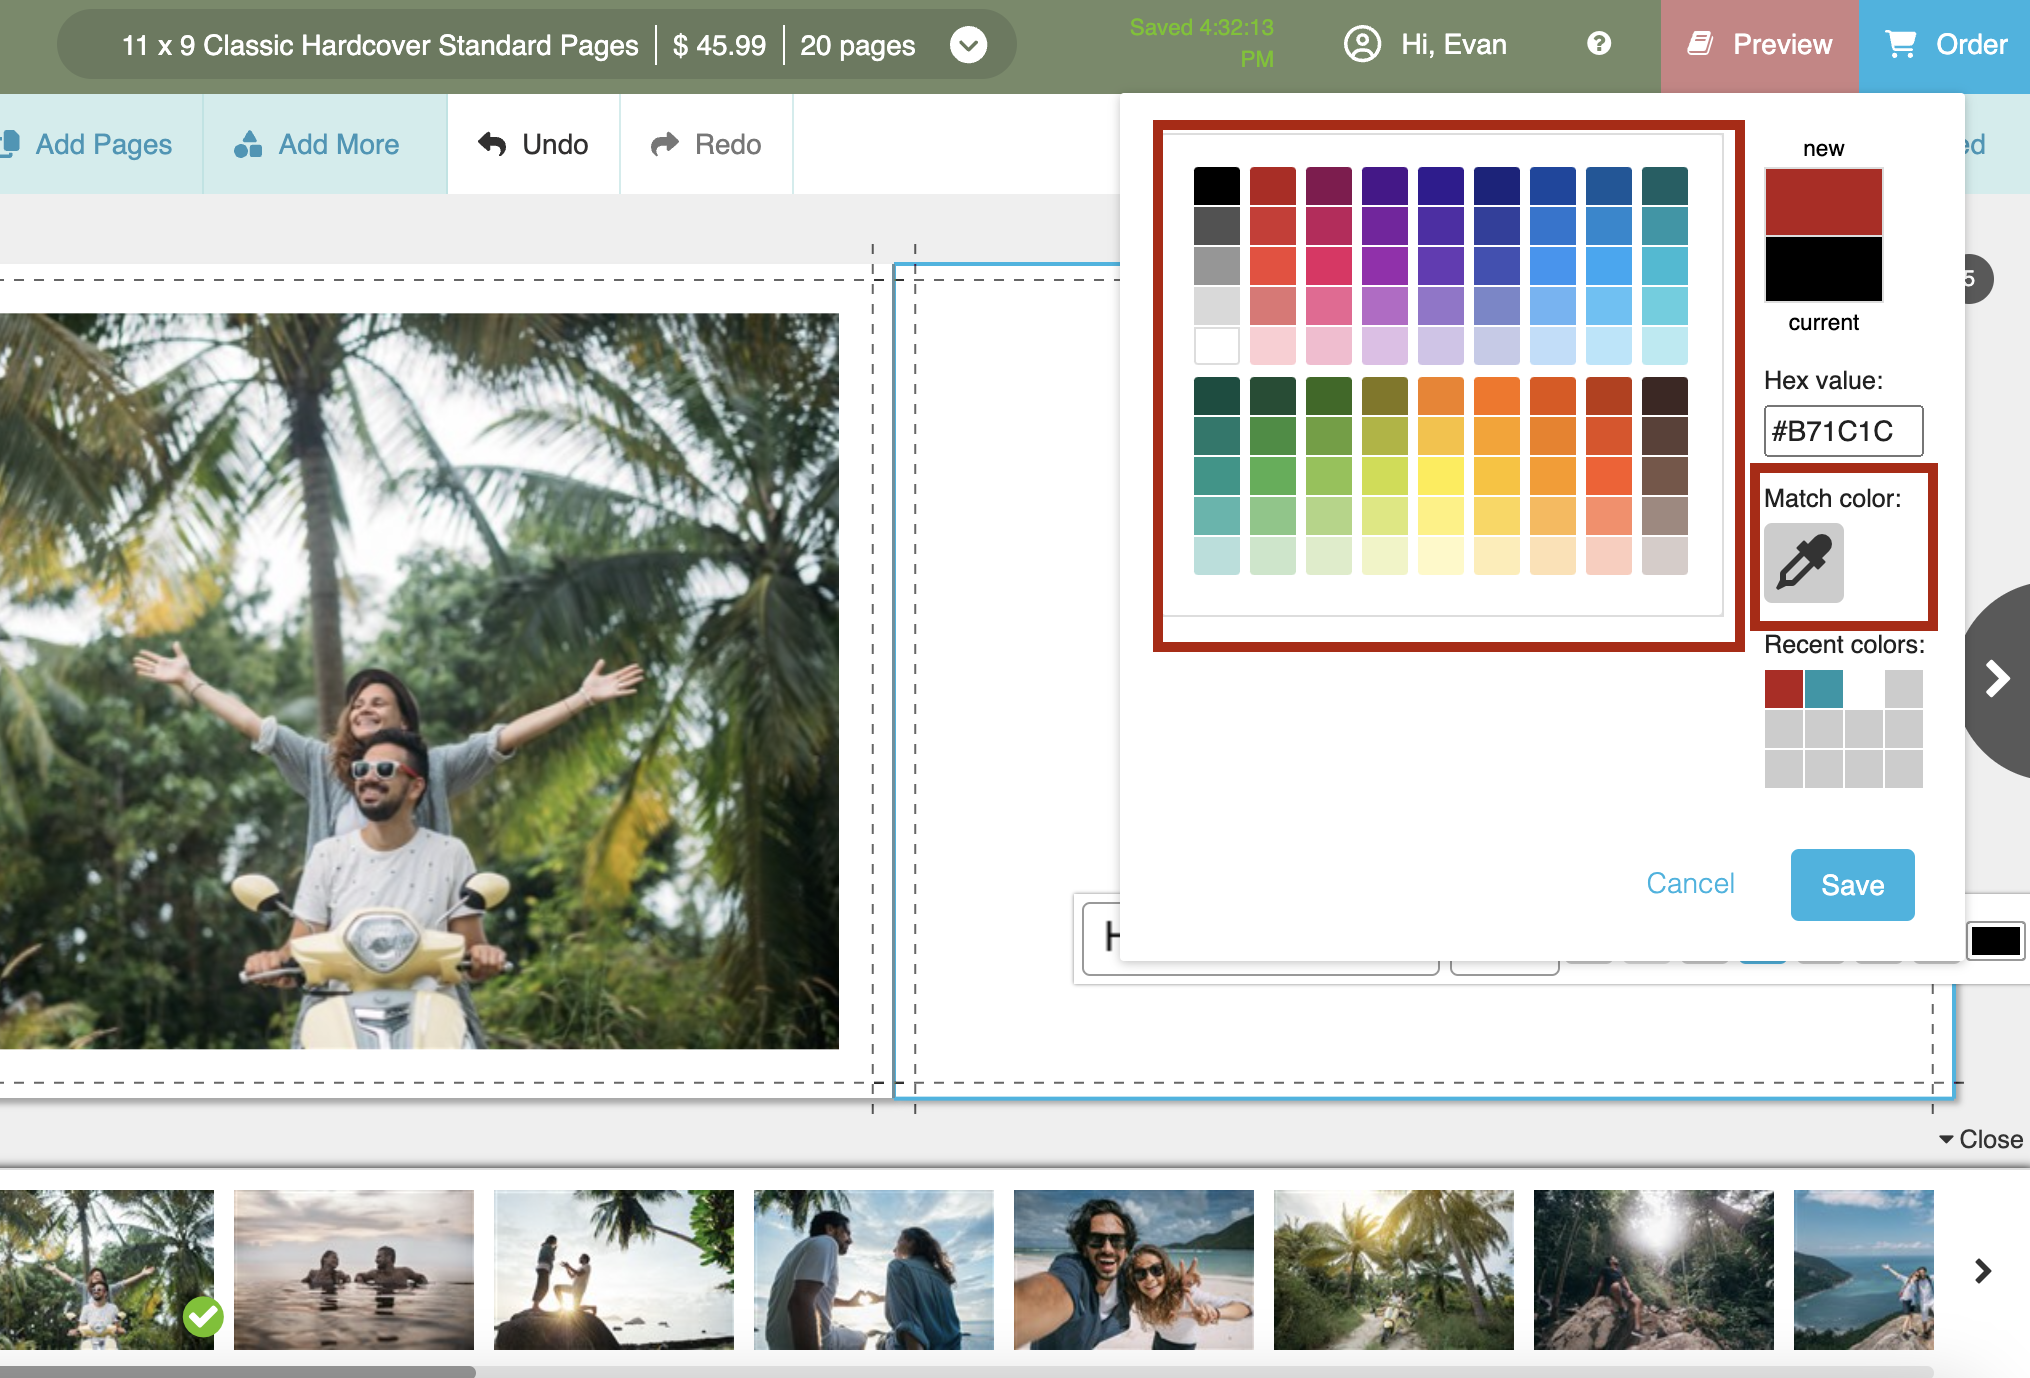Image resolution: width=2030 pixels, height=1378 pixels.
Task: Click the black text color swatch
Action: tap(1995, 941)
